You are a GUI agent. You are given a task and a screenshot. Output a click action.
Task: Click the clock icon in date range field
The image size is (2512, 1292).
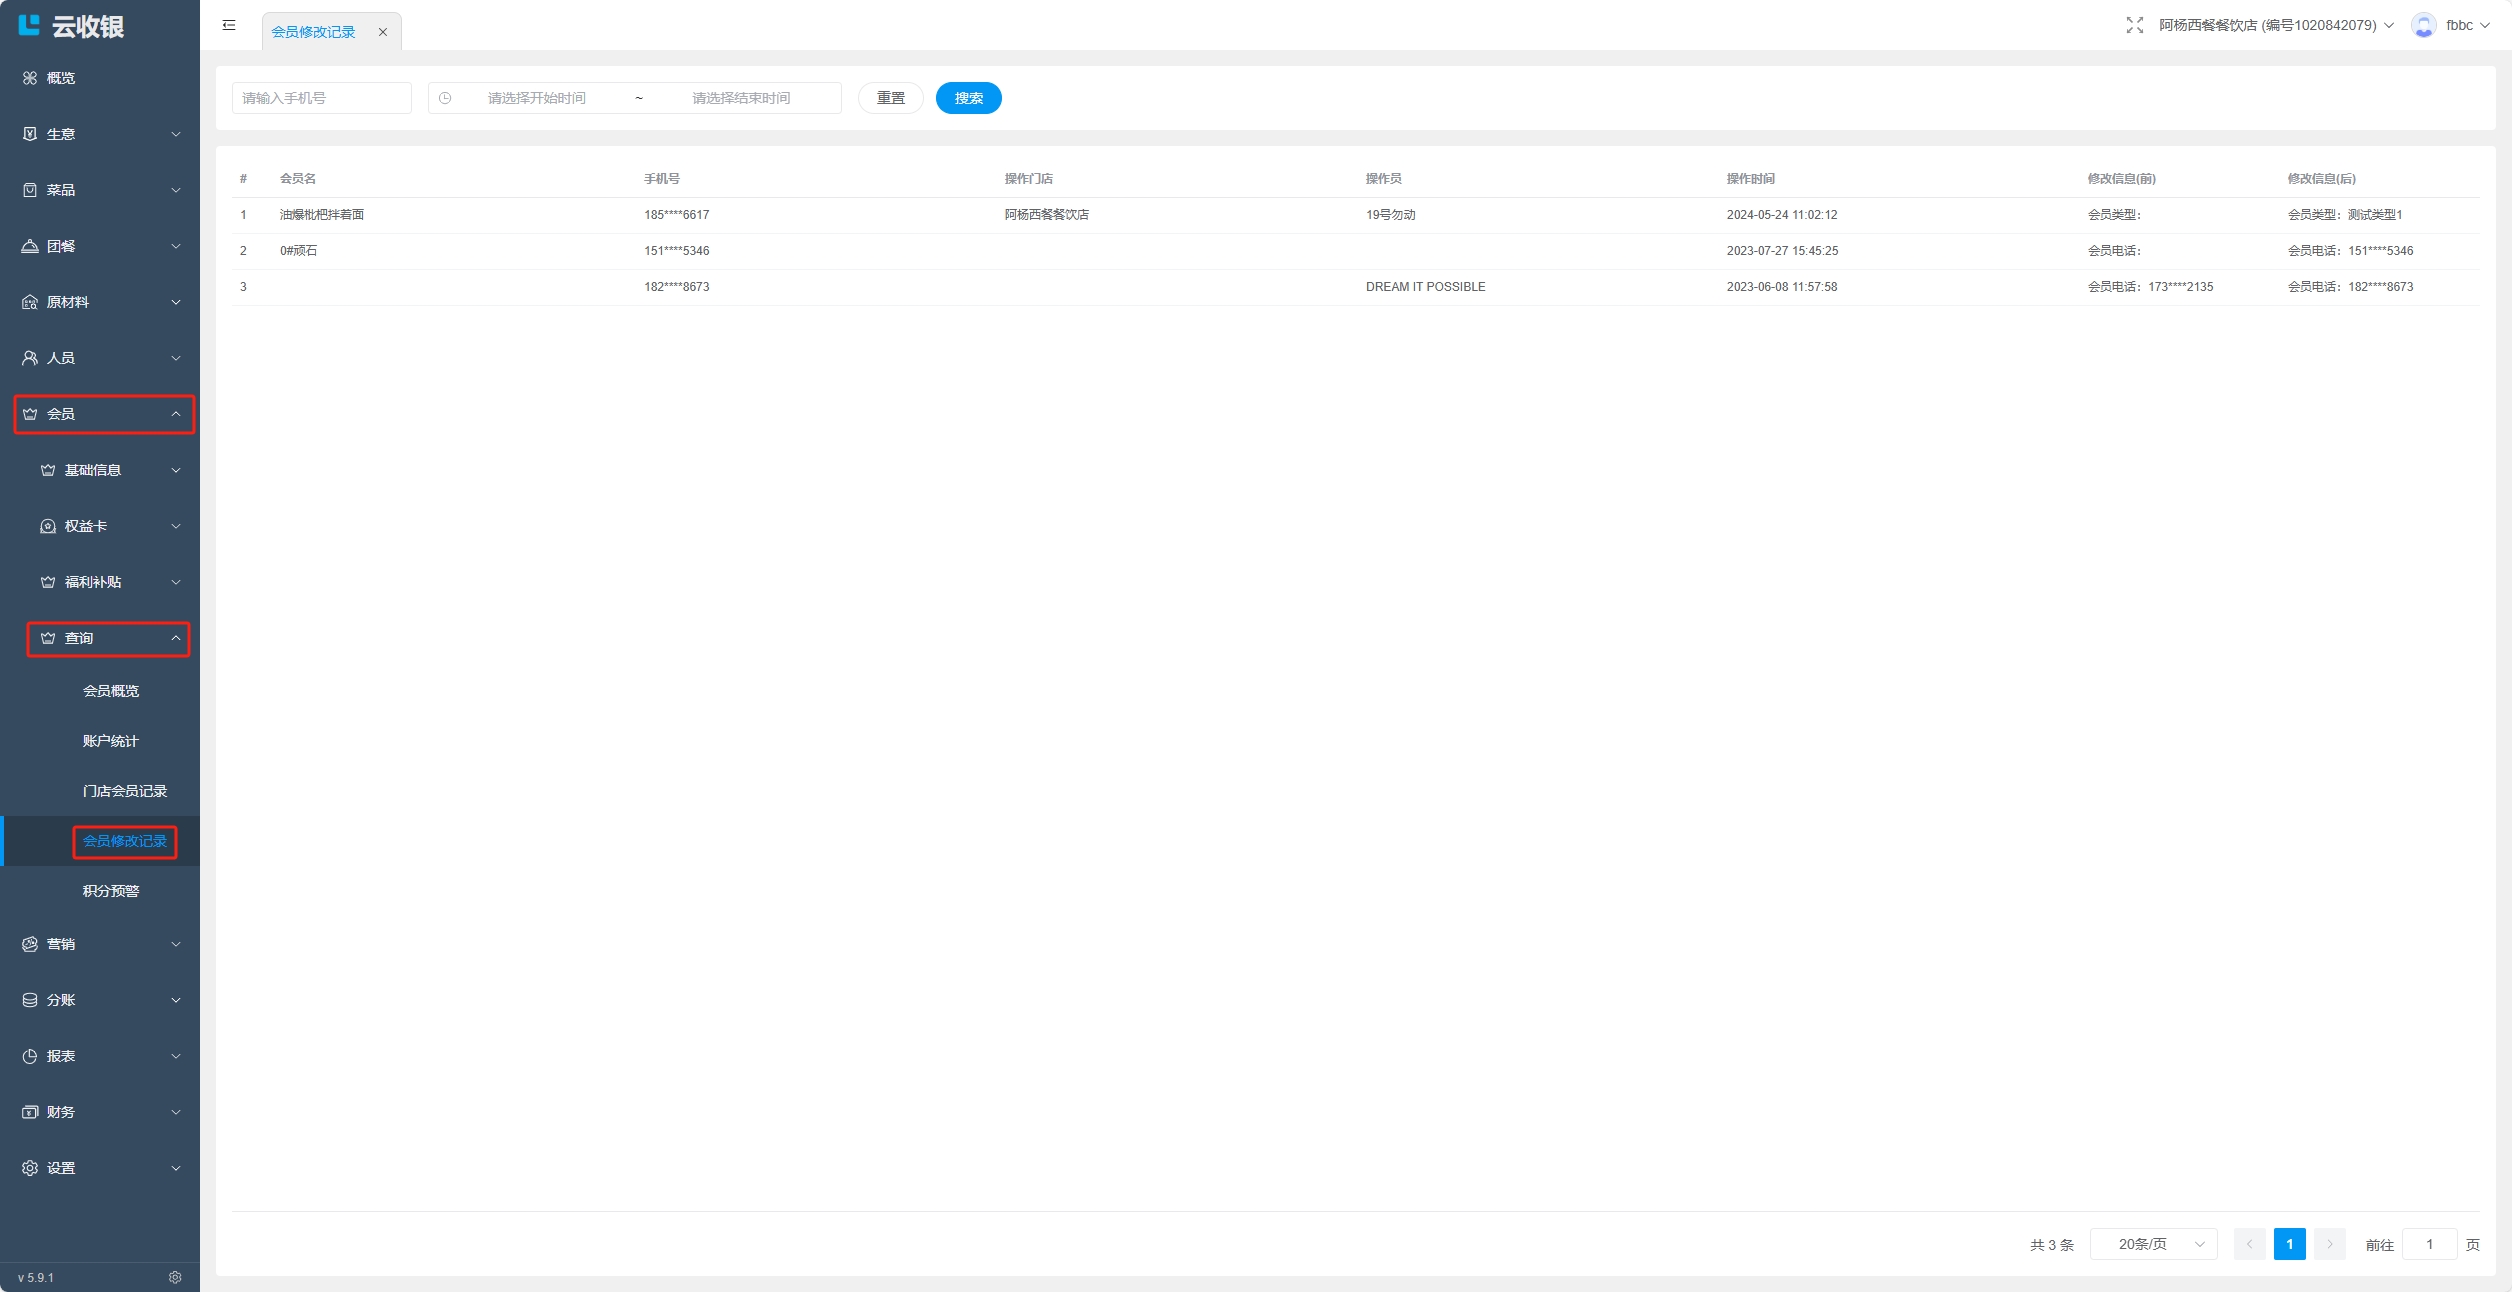click(x=445, y=98)
